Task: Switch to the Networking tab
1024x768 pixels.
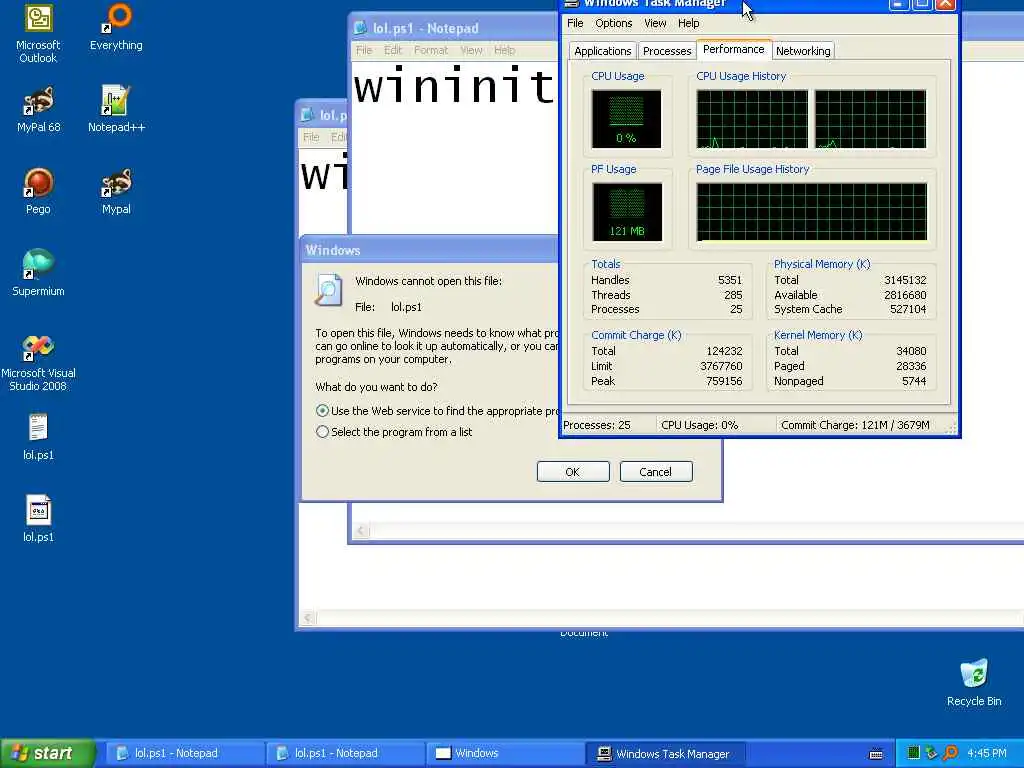Action: click(x=803, y=51)
